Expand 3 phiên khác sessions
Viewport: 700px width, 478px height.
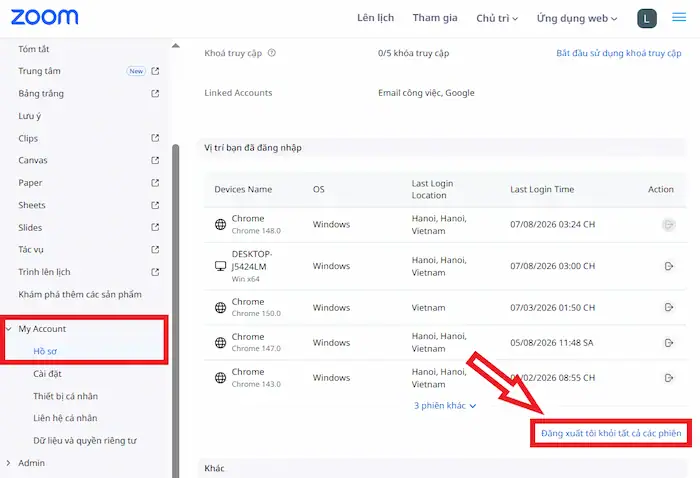click(x=445, y=405)
